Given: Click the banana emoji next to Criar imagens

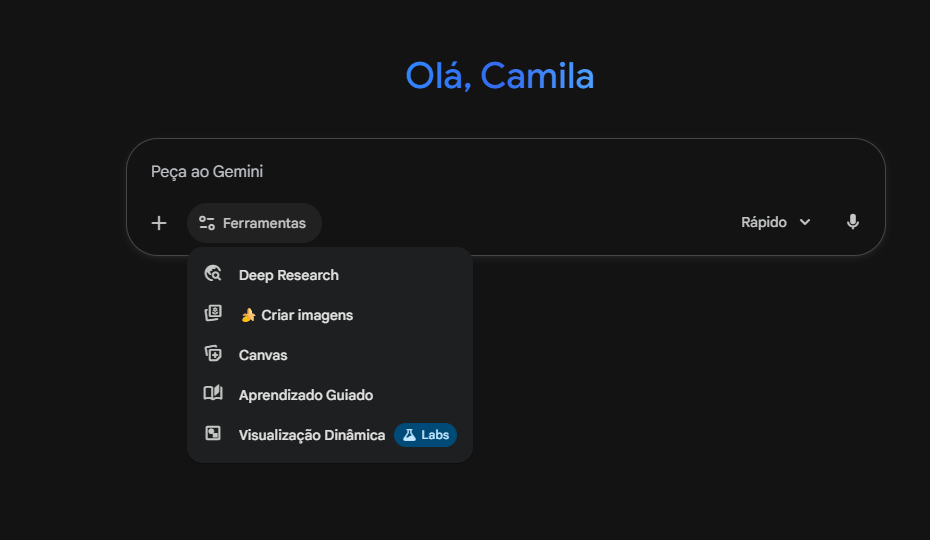Looking at the screenshot, I should [x=248, y=315].
